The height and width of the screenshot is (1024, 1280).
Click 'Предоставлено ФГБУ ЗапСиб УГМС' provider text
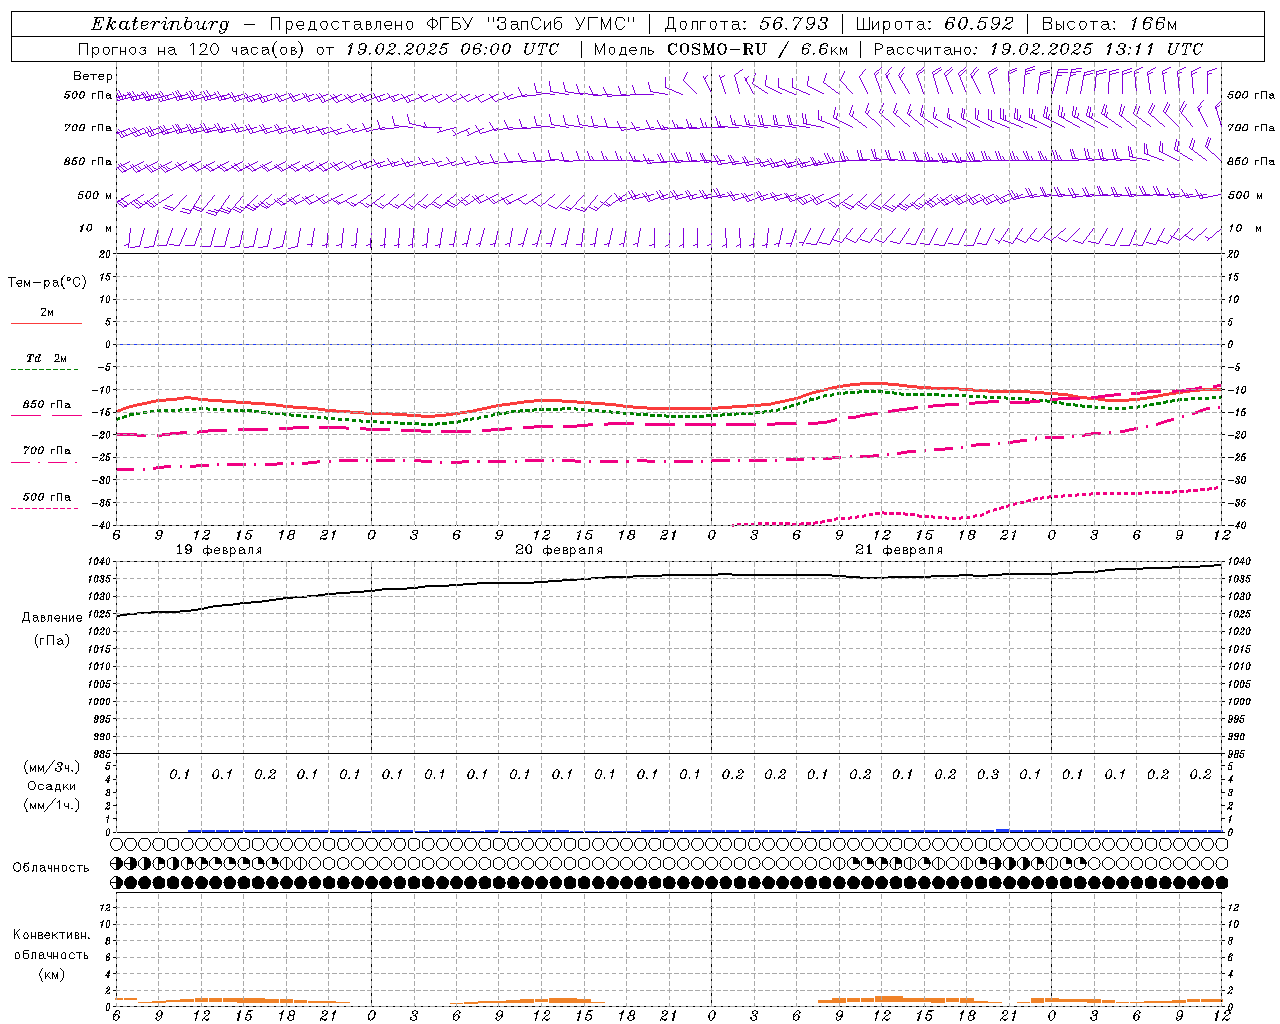(x=454, y=24)
